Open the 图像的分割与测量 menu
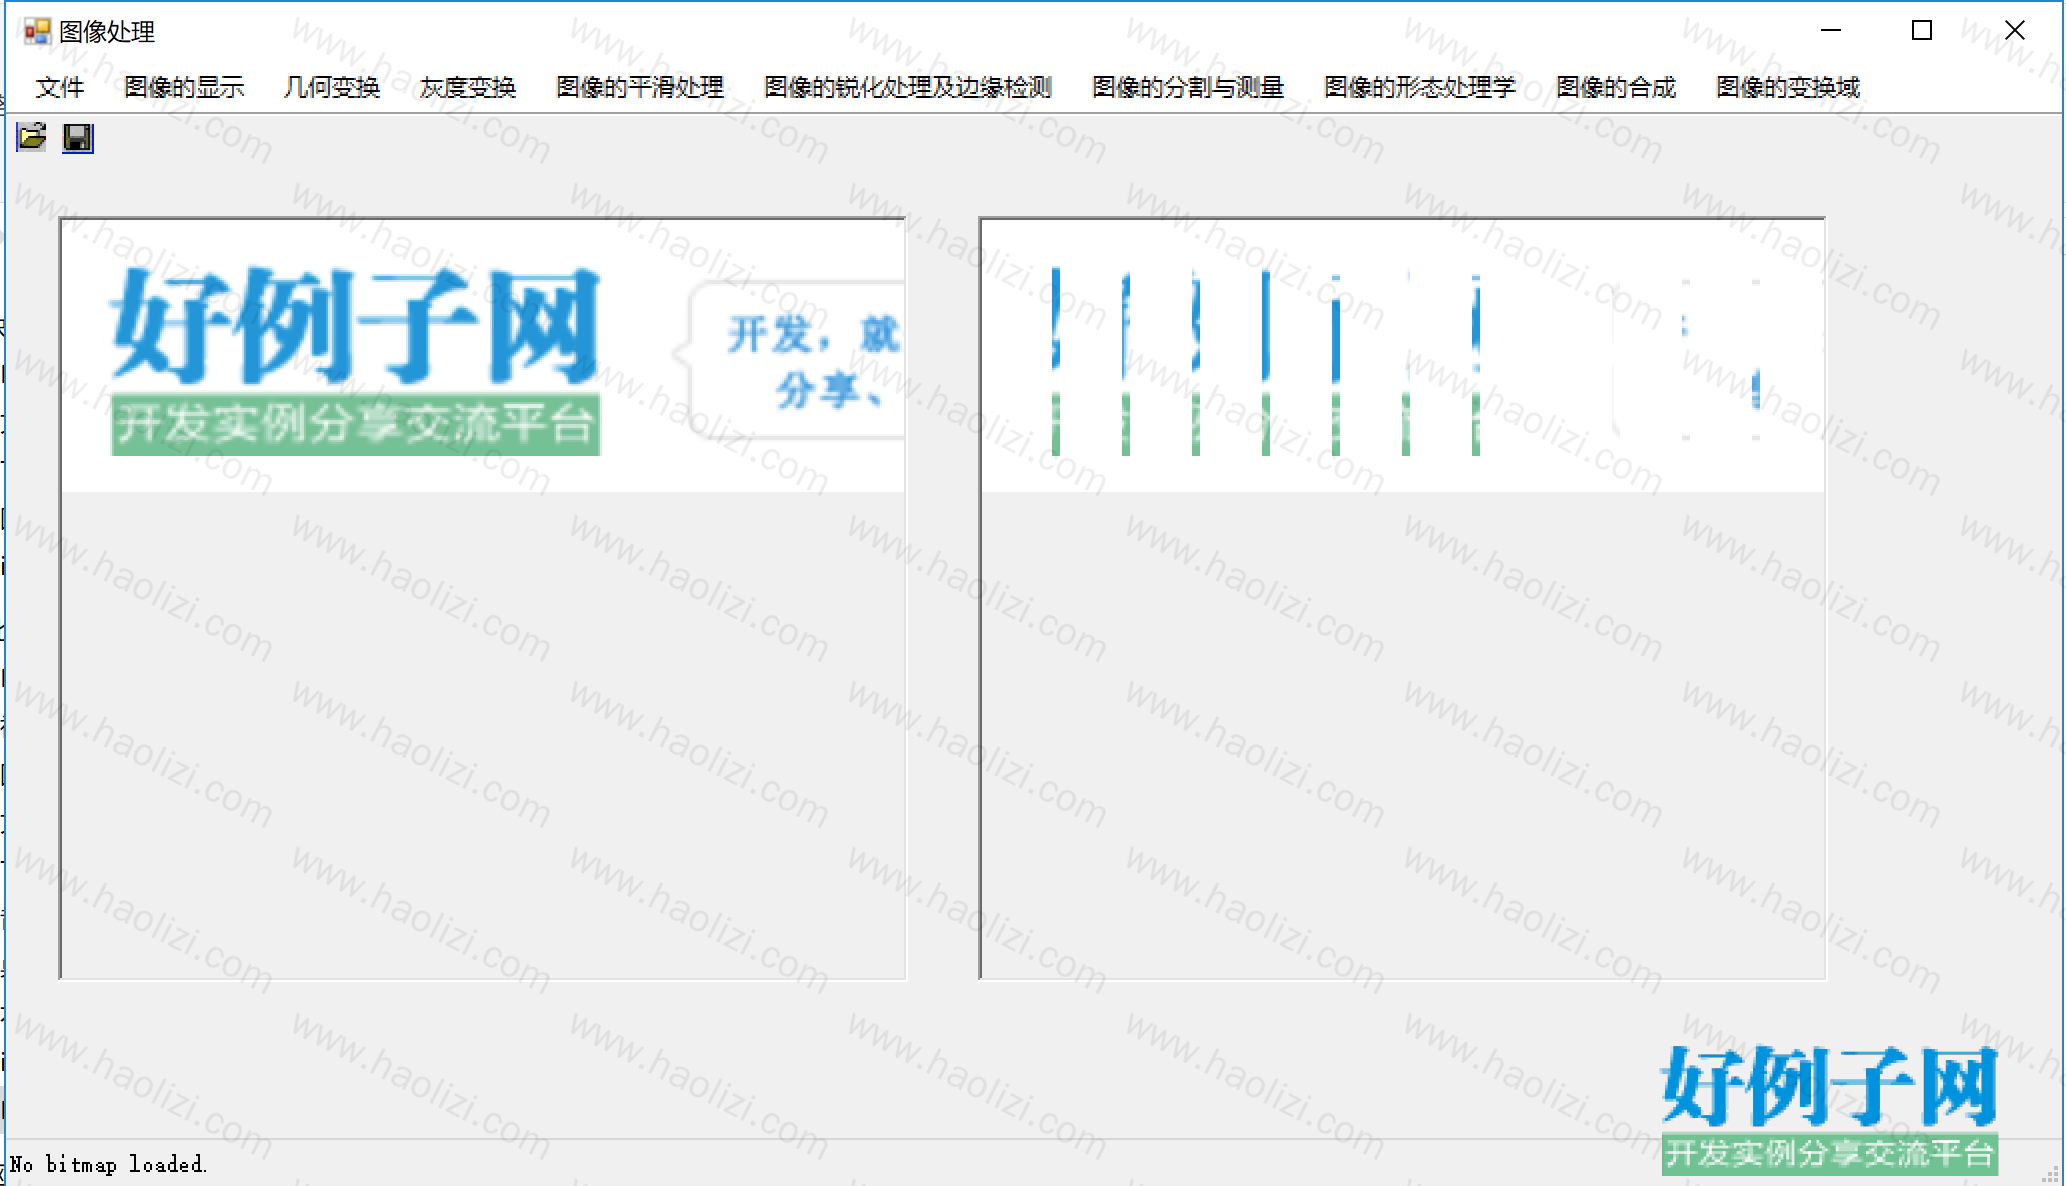This screenshot has width=2066, height=1186. point(1188,88)
